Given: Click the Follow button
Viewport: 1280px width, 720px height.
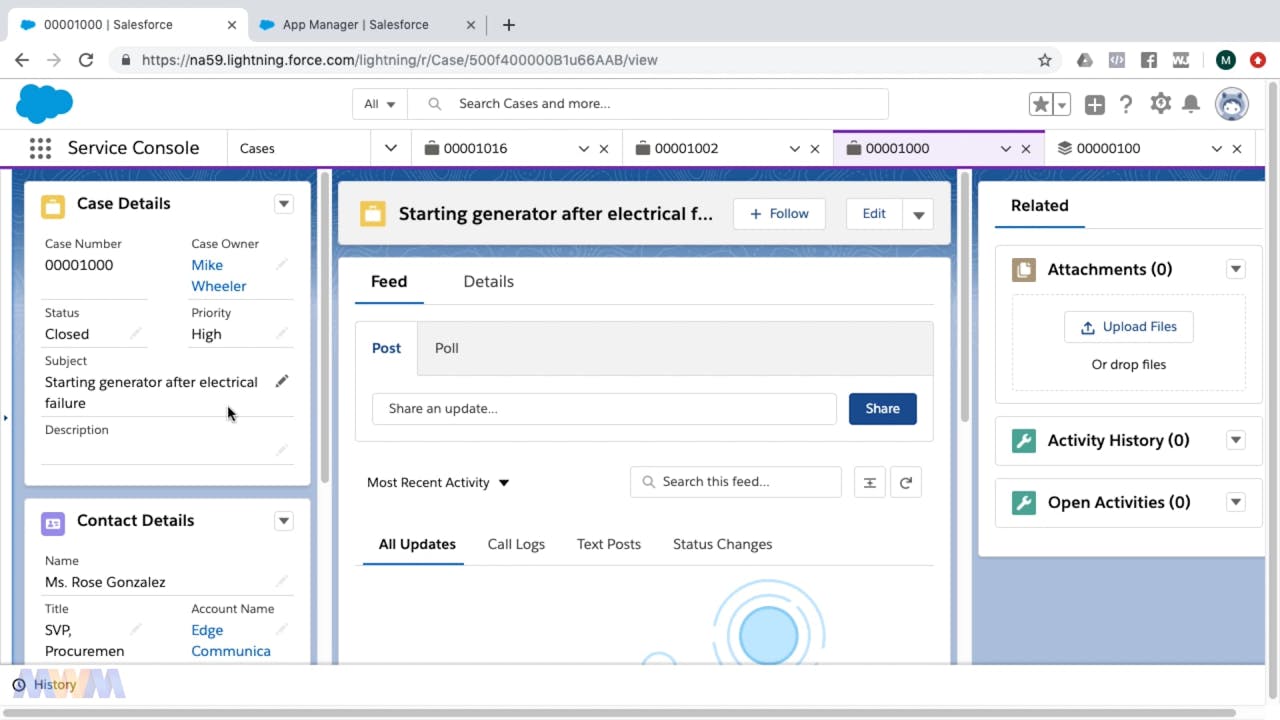Looking at the screenshot, I should 779,214.
